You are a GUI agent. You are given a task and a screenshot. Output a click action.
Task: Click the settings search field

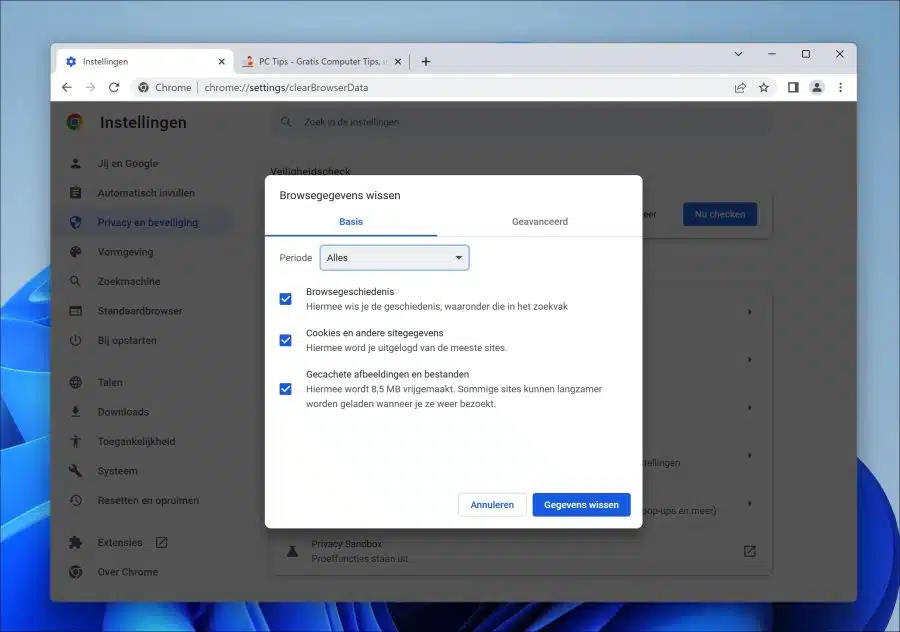pos(519,122)
